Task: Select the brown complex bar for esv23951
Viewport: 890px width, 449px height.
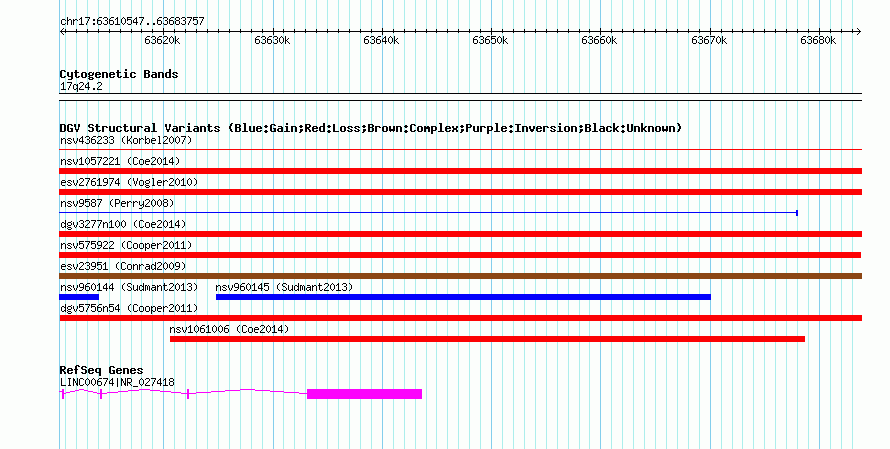Action: (460, 276)
